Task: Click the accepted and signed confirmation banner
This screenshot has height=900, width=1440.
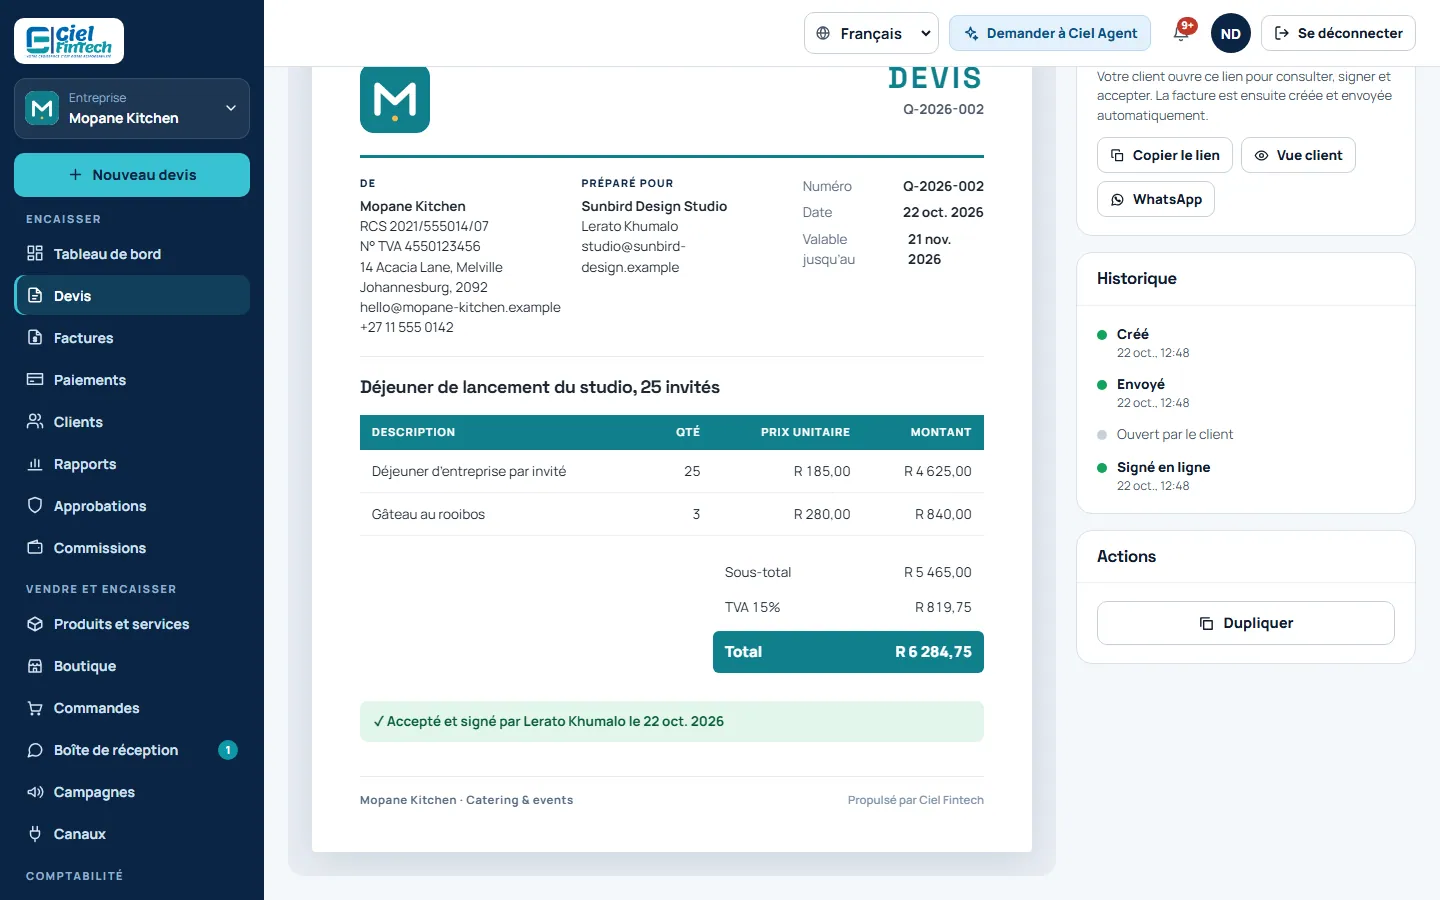Action: point(672,722)
